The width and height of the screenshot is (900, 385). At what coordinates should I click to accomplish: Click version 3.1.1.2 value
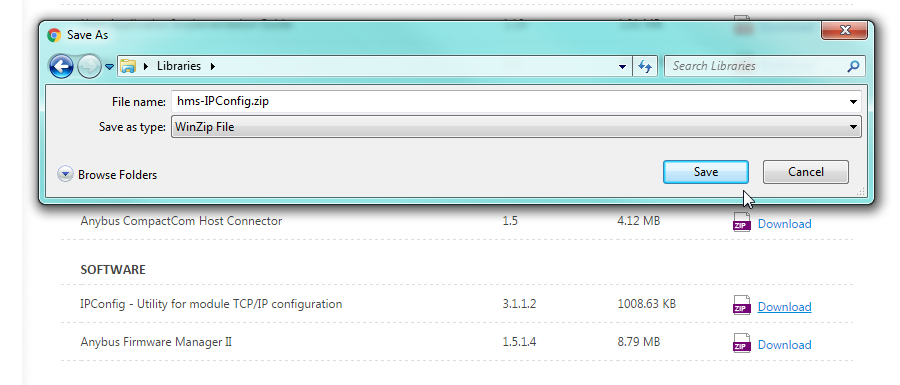pyautogui.click(x=519, y=304)
